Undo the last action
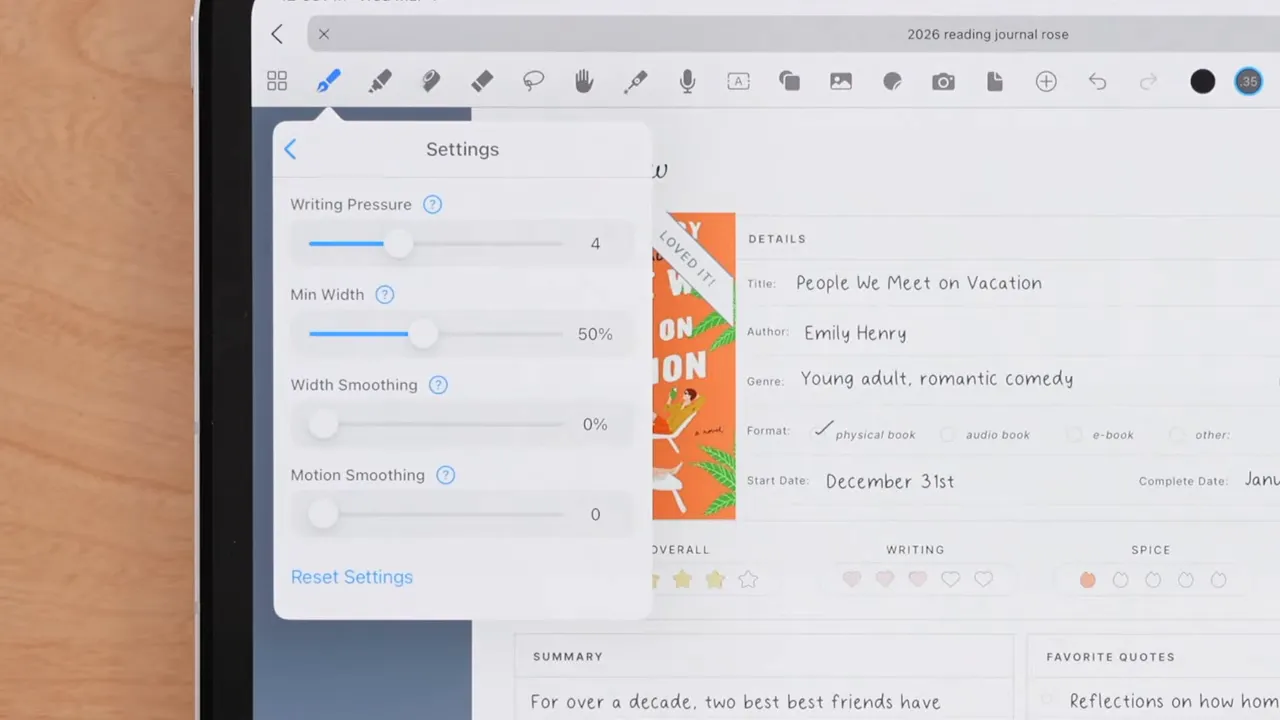The image size is (1280, 720). (1097, 82)
